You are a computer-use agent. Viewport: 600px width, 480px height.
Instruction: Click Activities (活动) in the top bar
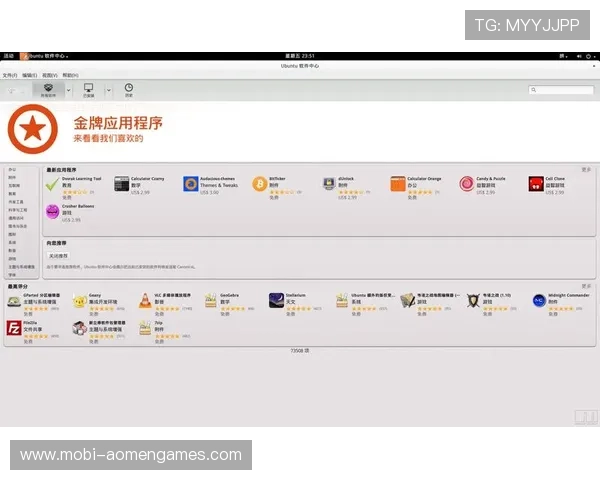coord(8,56)
